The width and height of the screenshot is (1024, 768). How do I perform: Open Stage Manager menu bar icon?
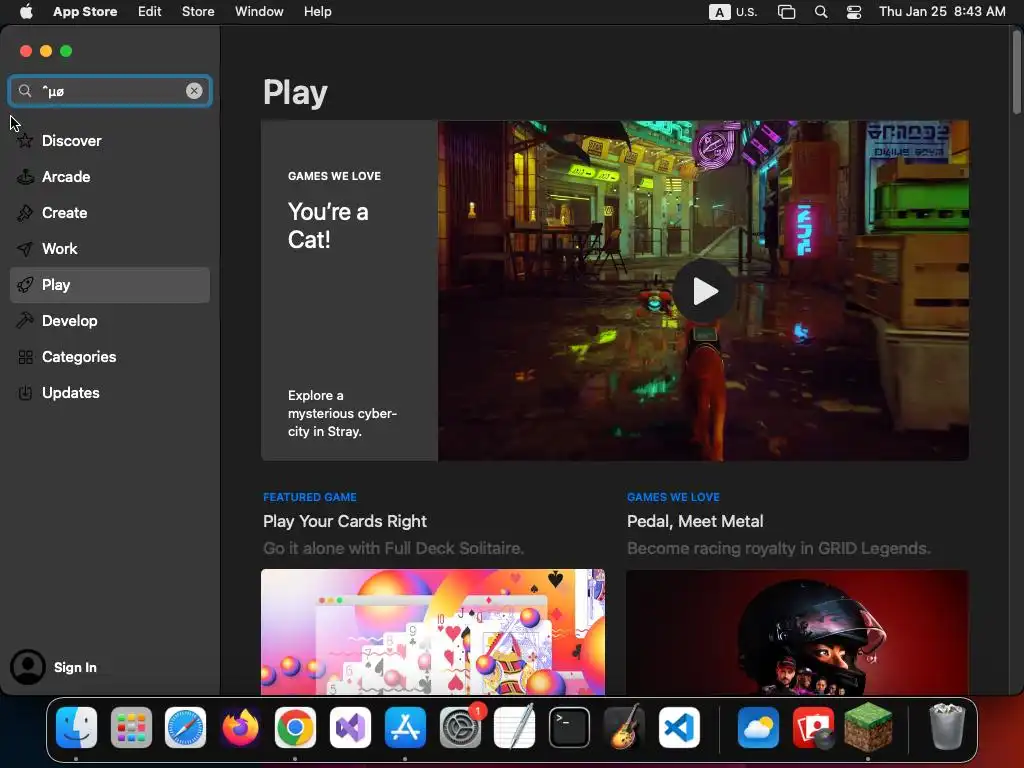point(786,12)
